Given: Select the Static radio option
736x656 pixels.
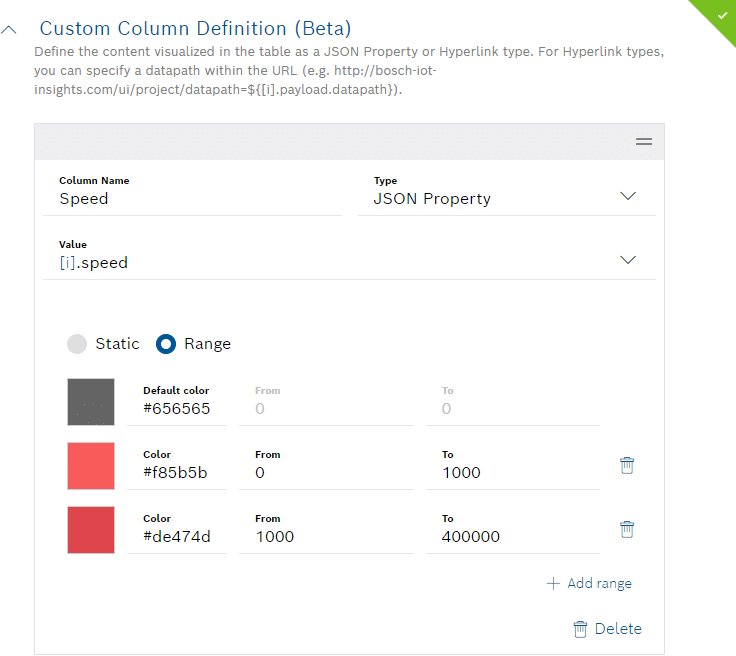Looking at the screenshot, I should 78,344.
